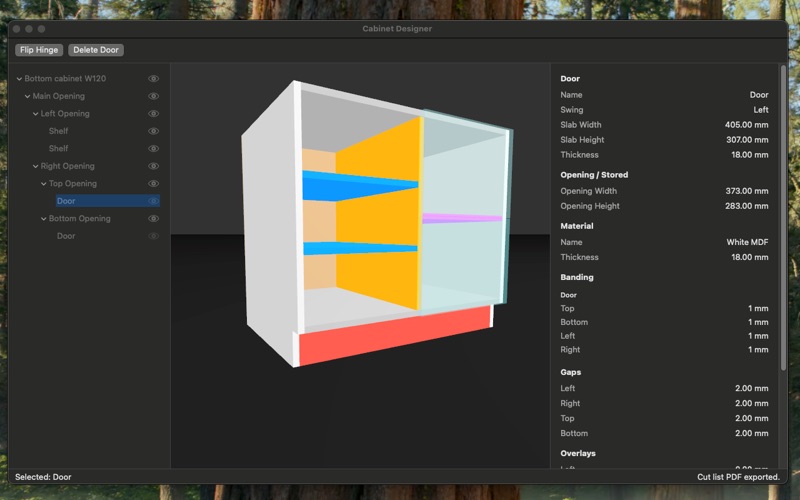
Task: Click Slab Height value 307.00 mm
Action: pyautogui.click(x=747, y=140)
